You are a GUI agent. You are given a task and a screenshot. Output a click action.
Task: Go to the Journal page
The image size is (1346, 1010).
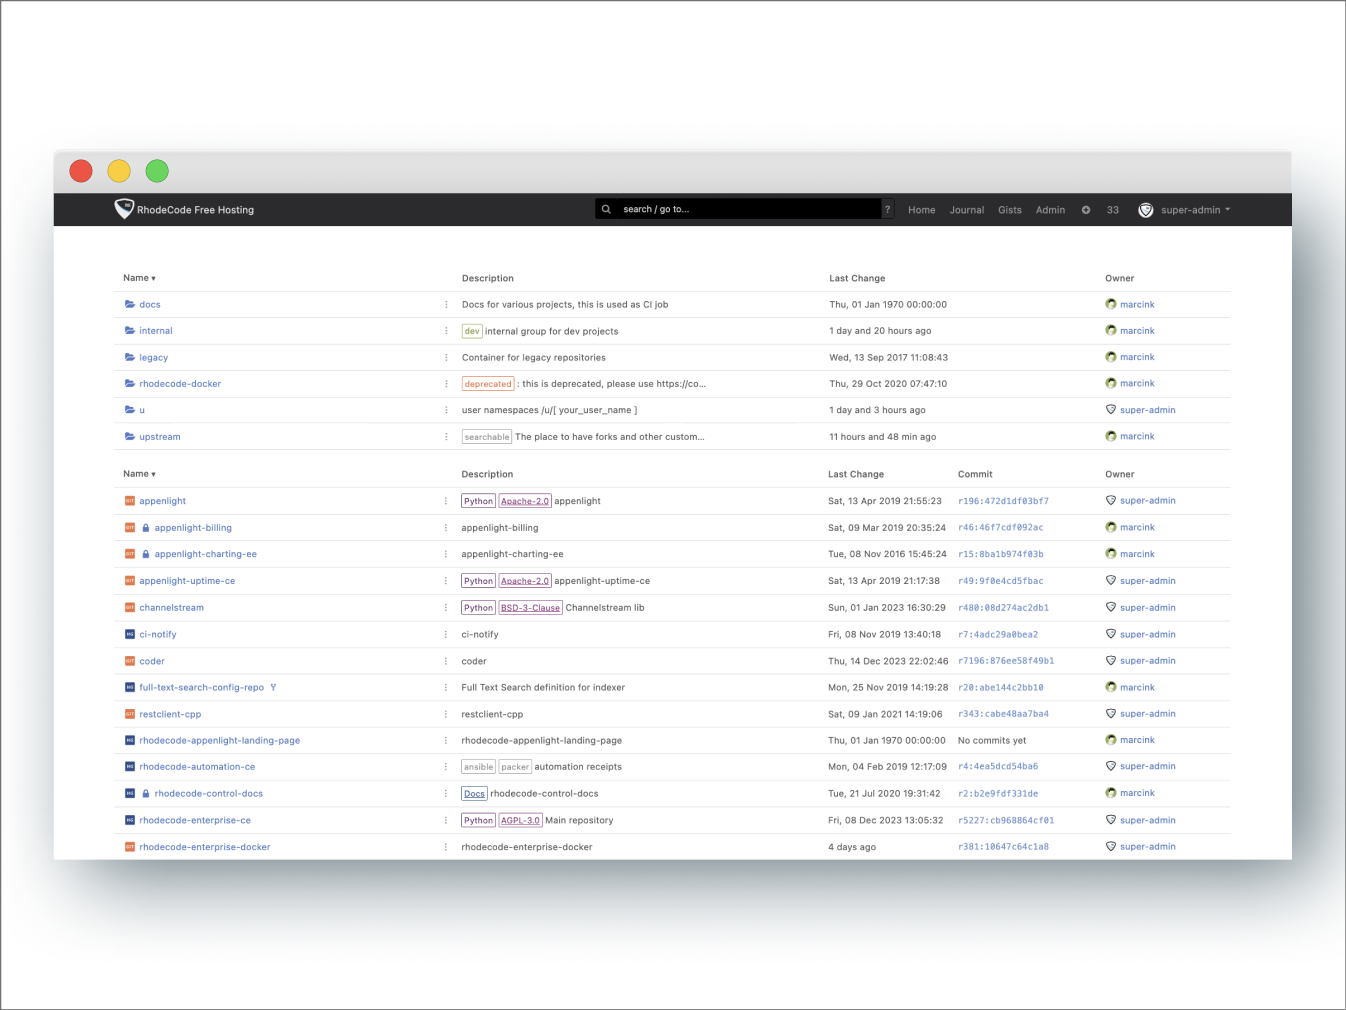click(966, 210)
